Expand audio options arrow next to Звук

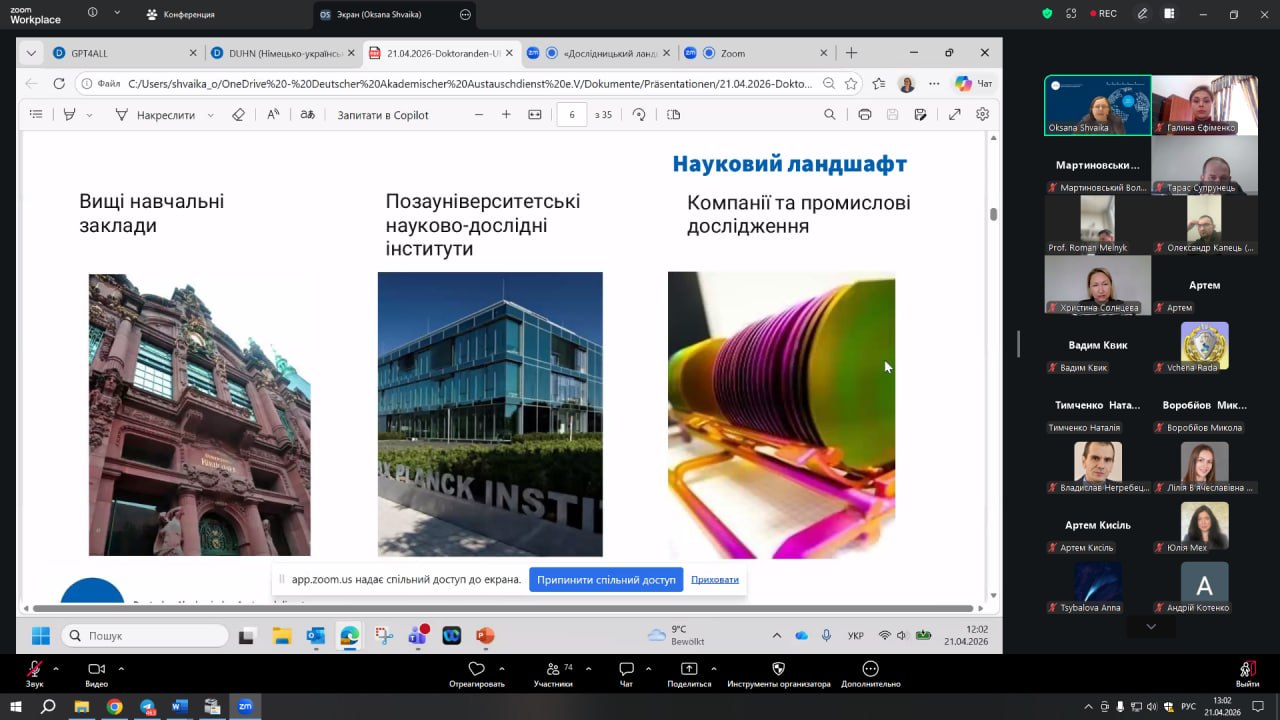(56, 668)
